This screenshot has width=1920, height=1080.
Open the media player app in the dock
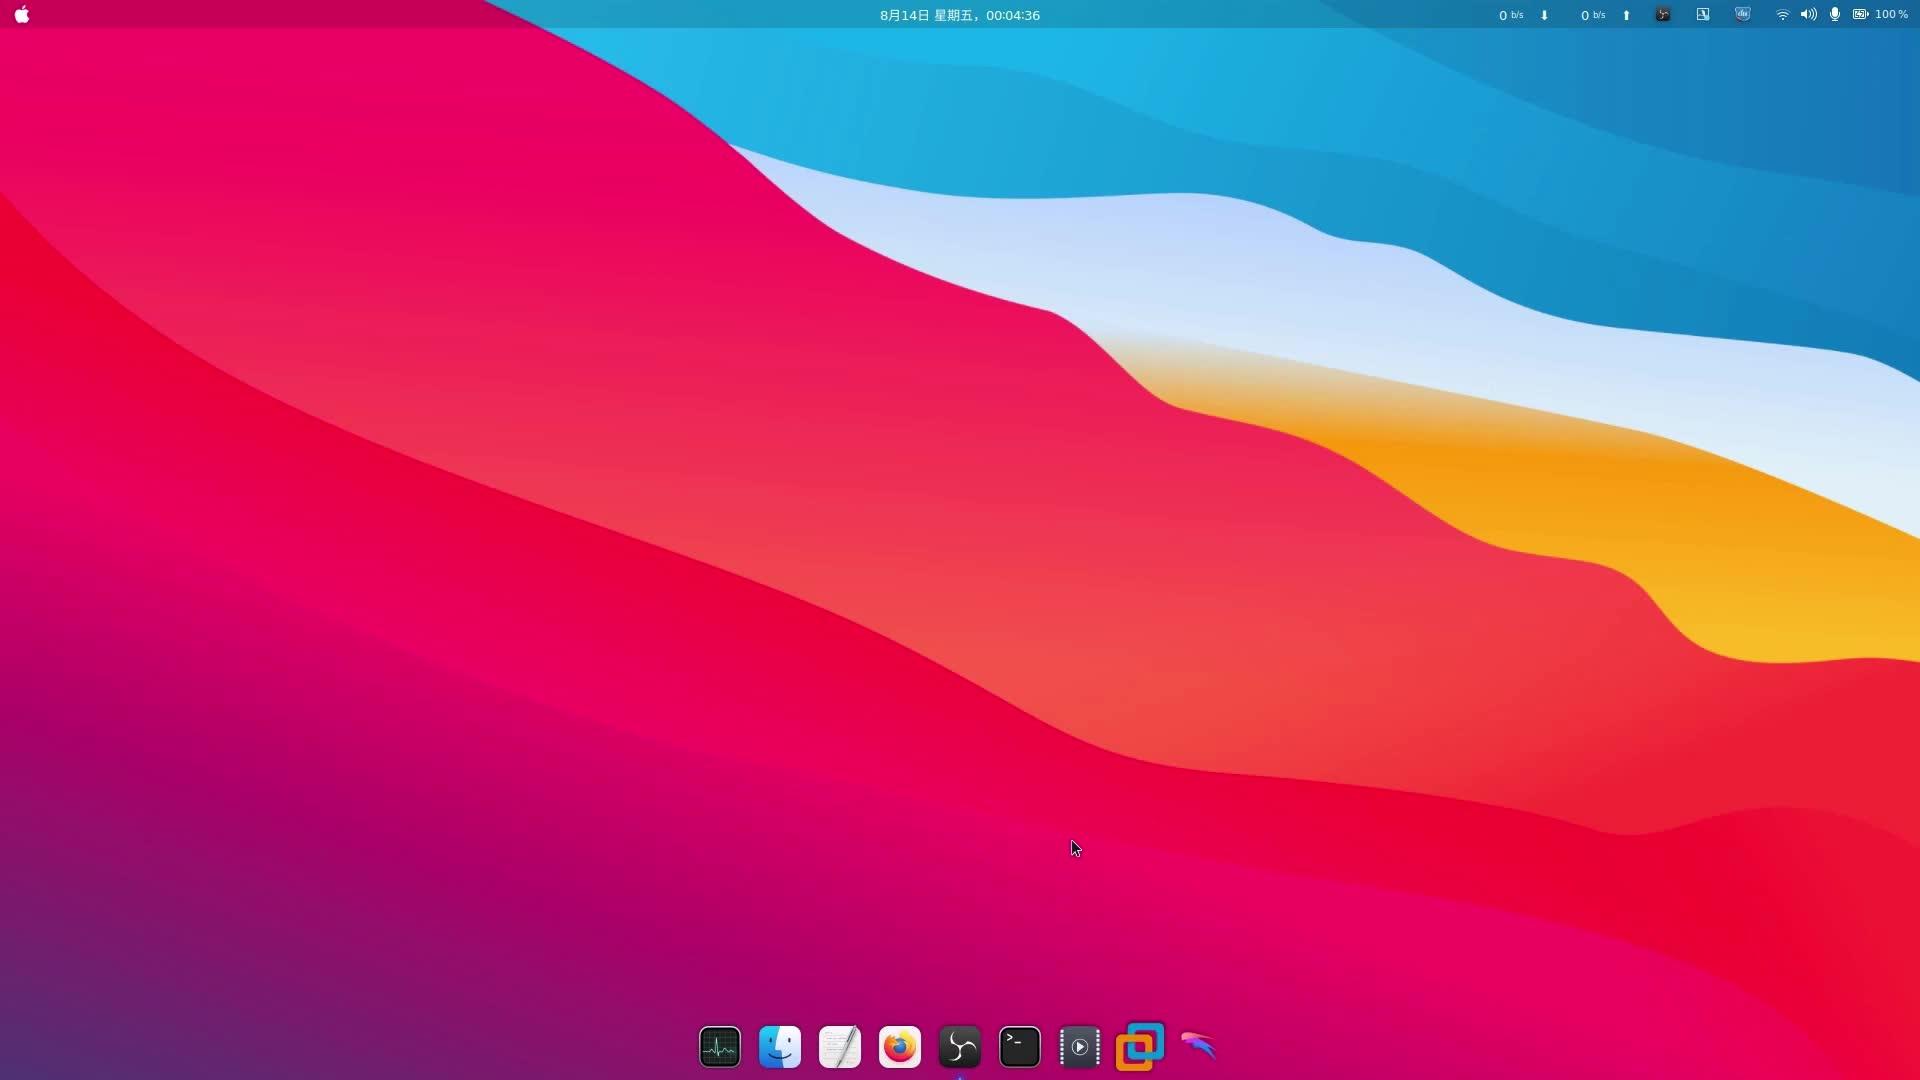click(x=1079, y=1046)
